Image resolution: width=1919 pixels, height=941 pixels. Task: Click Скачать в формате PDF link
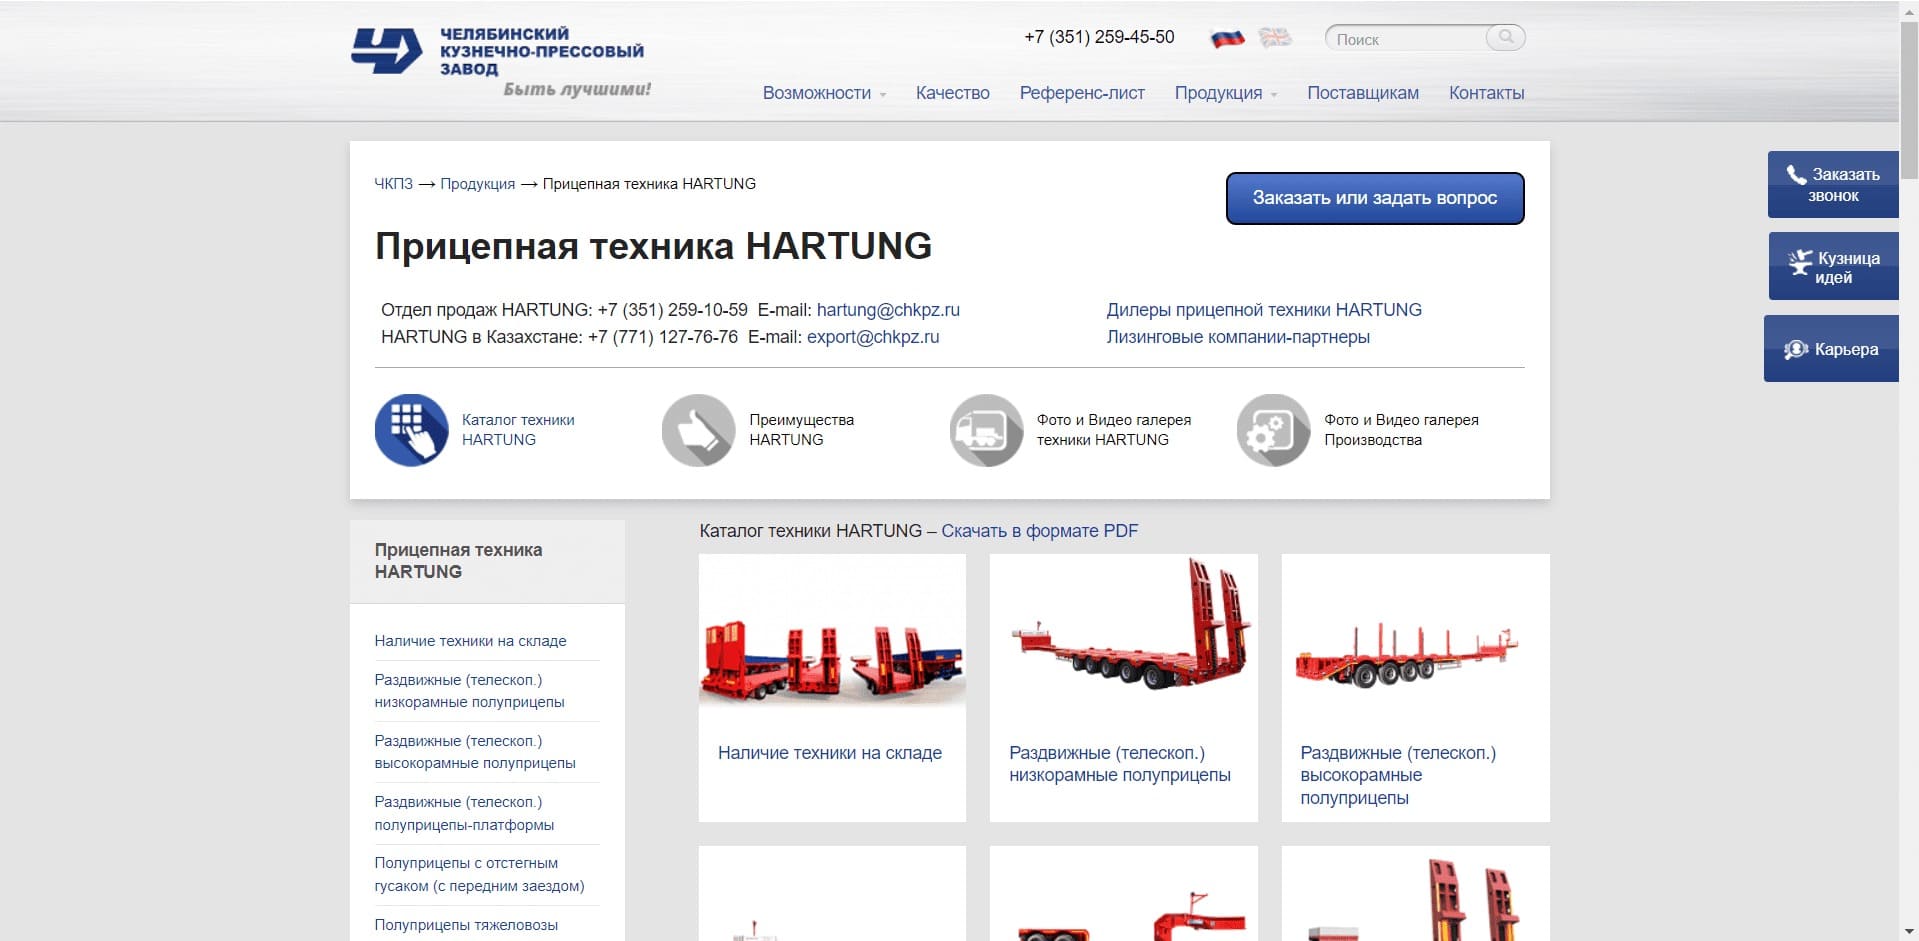1039,531
